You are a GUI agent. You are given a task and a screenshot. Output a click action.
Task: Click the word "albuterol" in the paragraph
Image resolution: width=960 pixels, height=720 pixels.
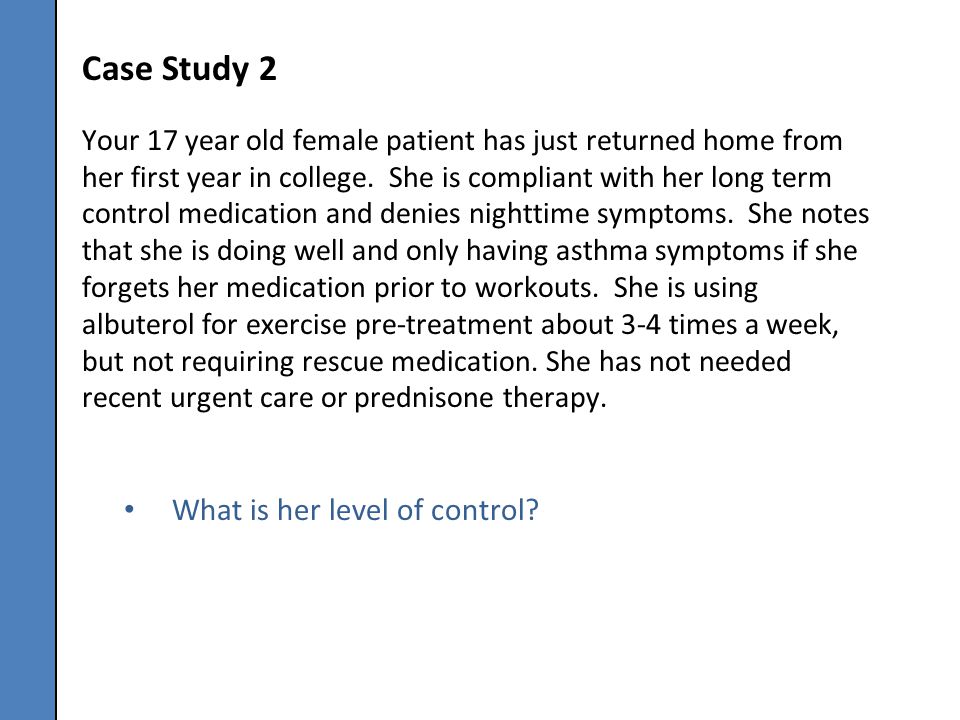(138, 324)
